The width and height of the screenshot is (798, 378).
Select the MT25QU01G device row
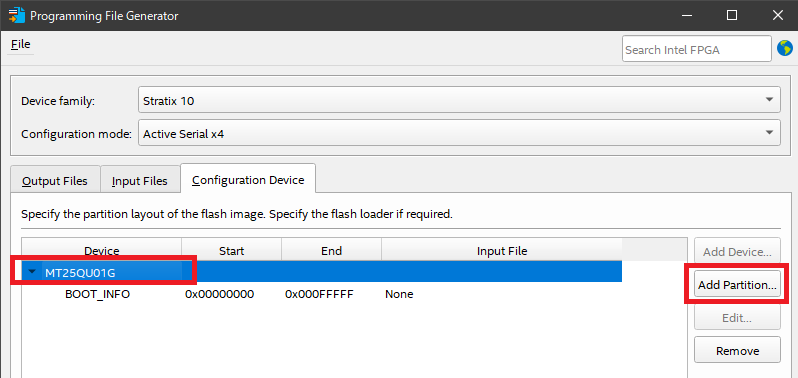[x=322, y=272]
